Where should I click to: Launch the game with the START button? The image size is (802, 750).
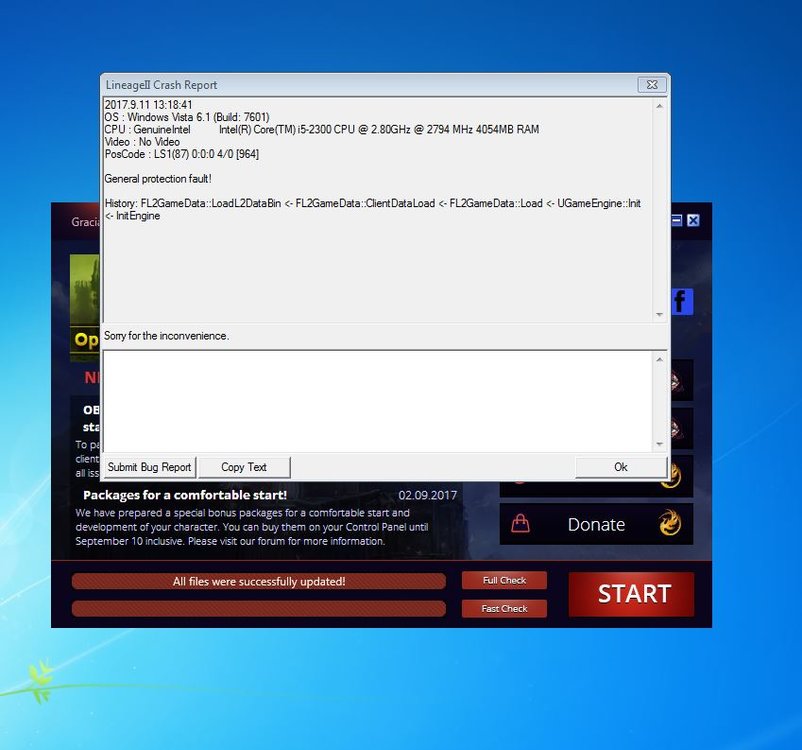click(632, 594)
